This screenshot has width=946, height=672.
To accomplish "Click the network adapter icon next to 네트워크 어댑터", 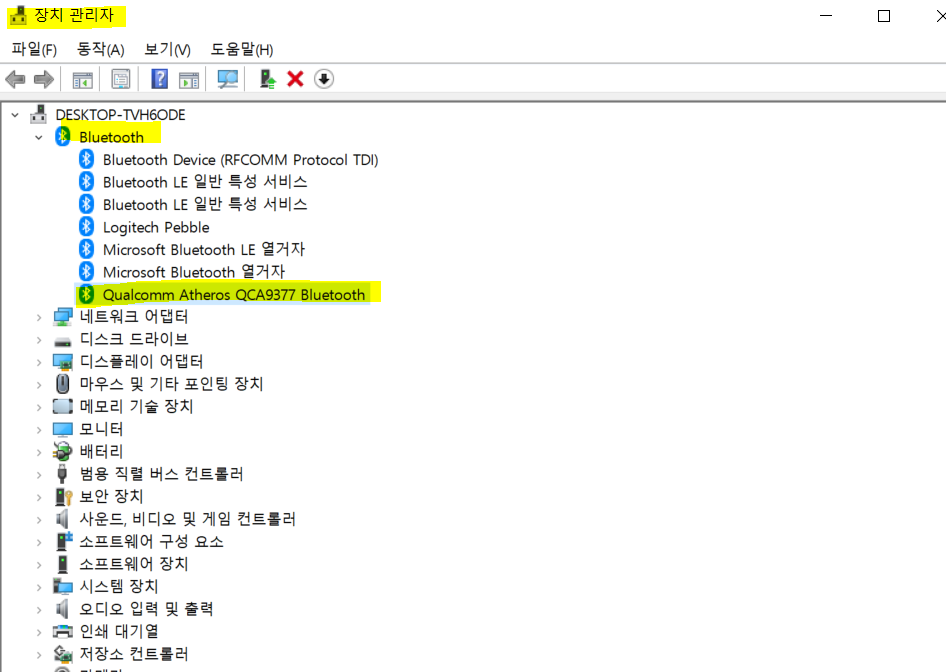I will click(x=63, y=317).
